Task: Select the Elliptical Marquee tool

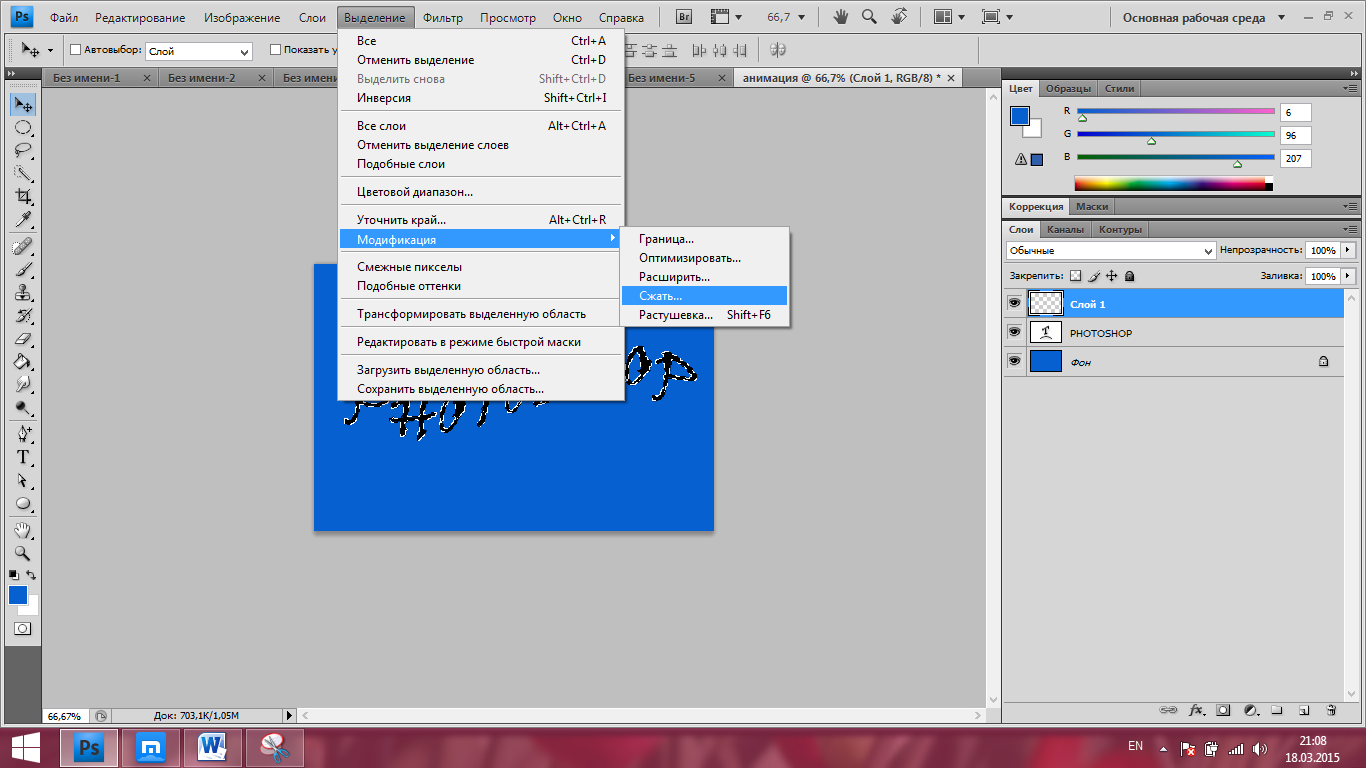Action: tap(23, 128)
